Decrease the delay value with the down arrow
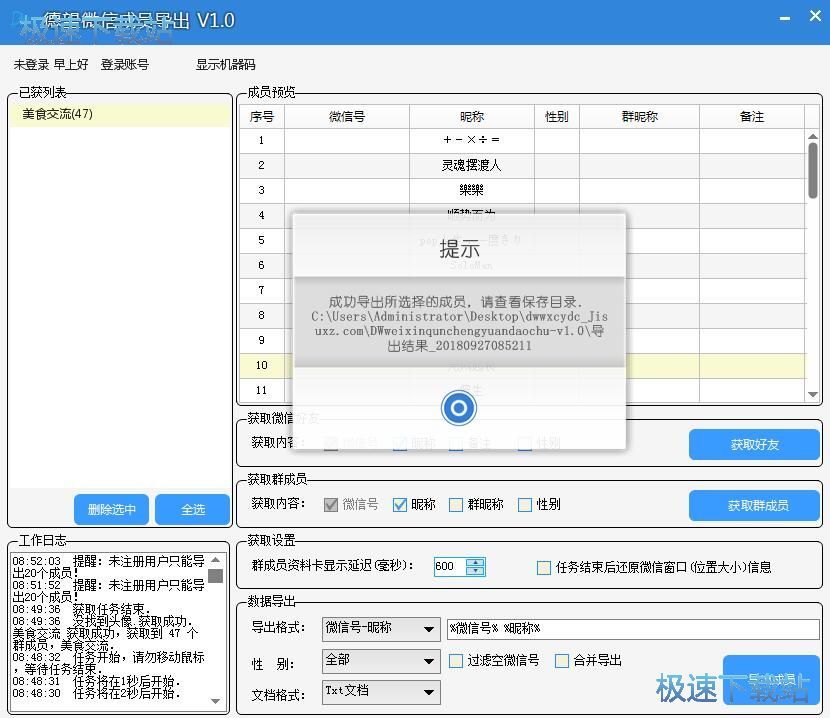 point(475,571)
